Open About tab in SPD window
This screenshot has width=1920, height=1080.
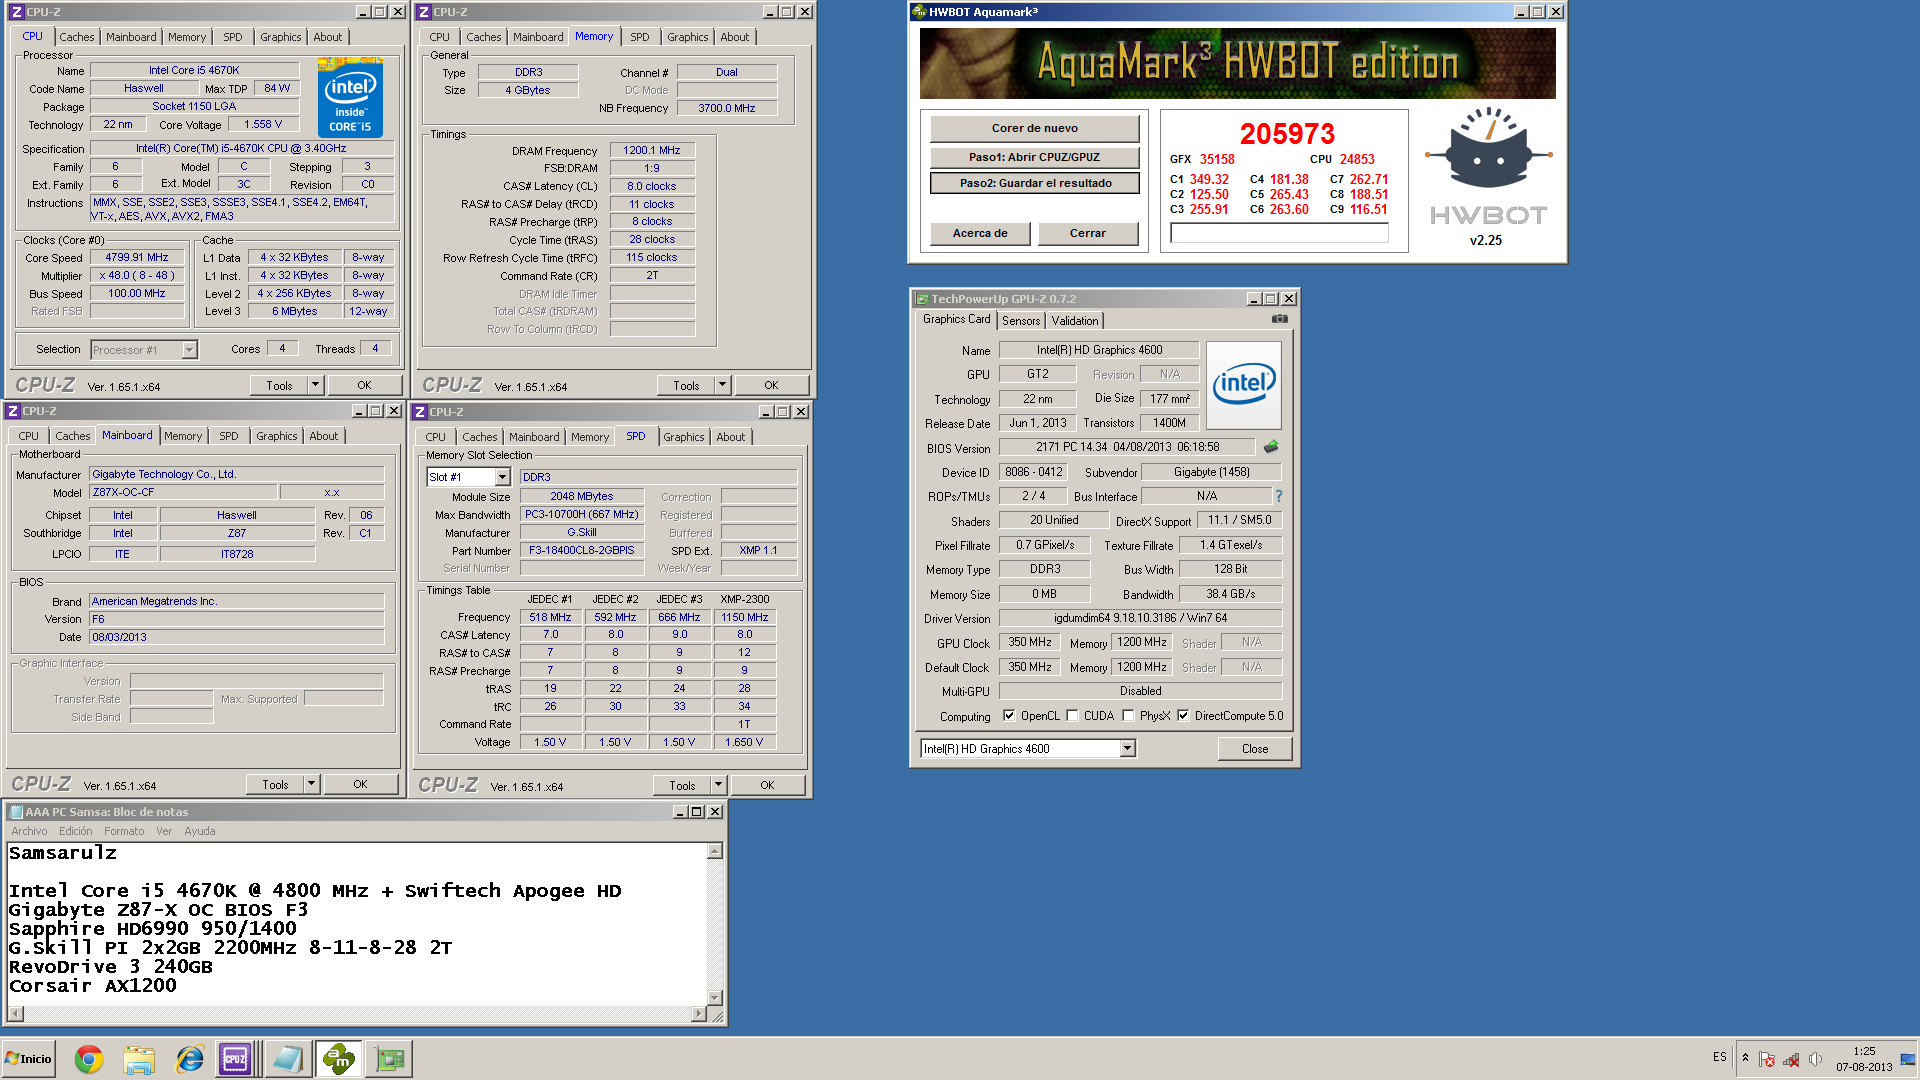[731, 437]
